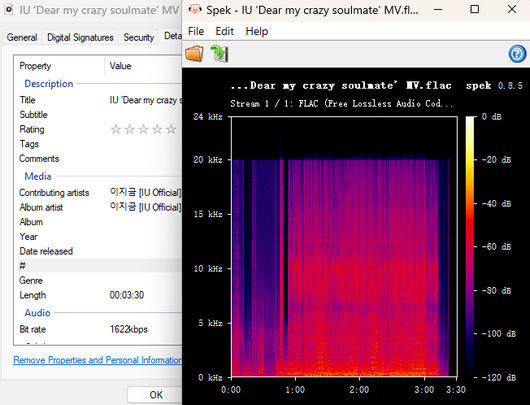Click the file icon in Properties title bar
Viewport: 530px width, 405px height.
[9, 10]
